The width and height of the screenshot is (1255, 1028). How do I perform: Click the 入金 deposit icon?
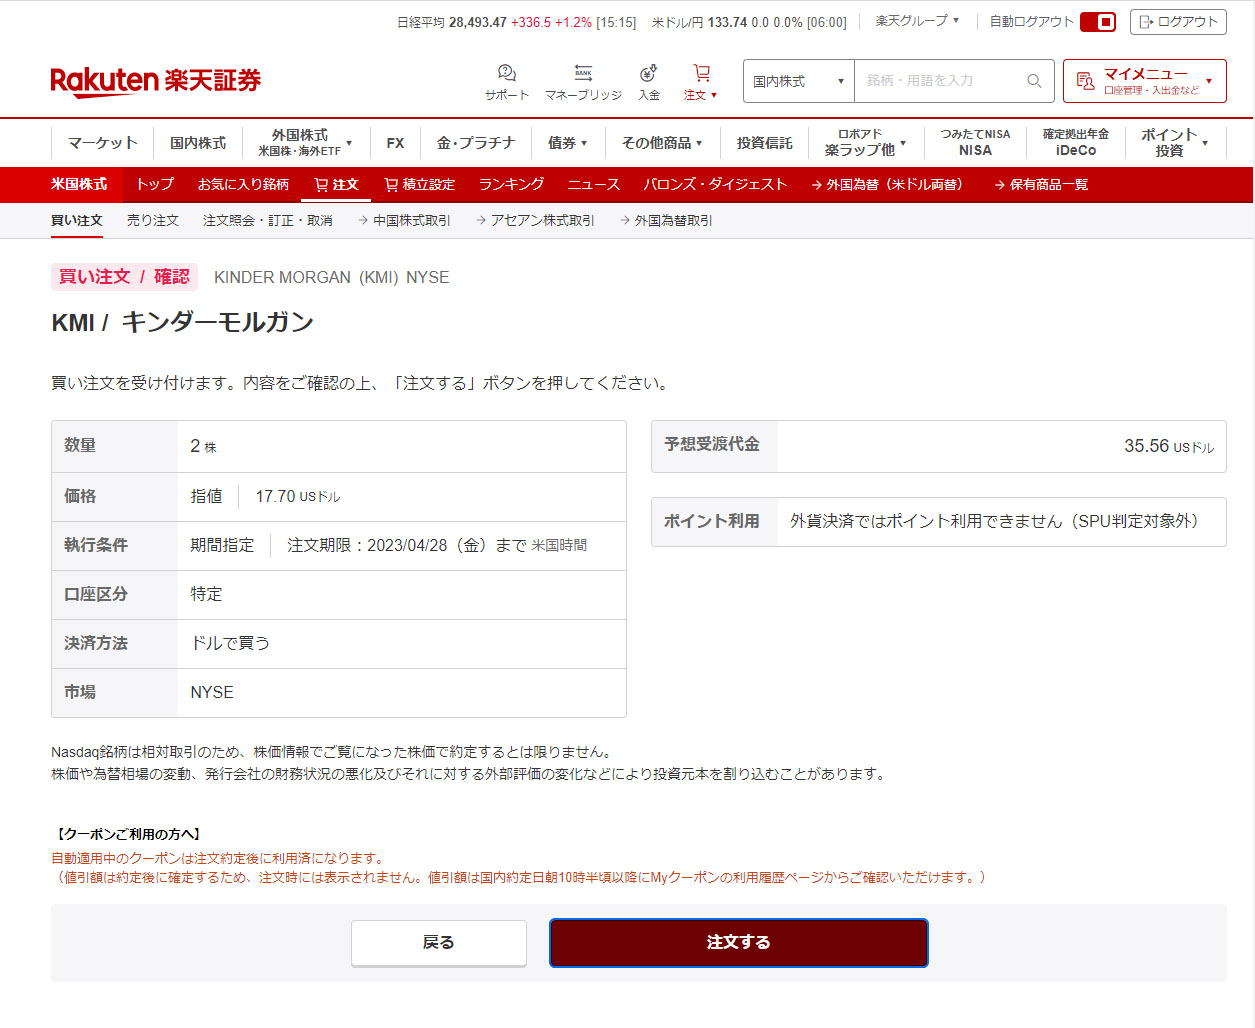click(648, 74)
